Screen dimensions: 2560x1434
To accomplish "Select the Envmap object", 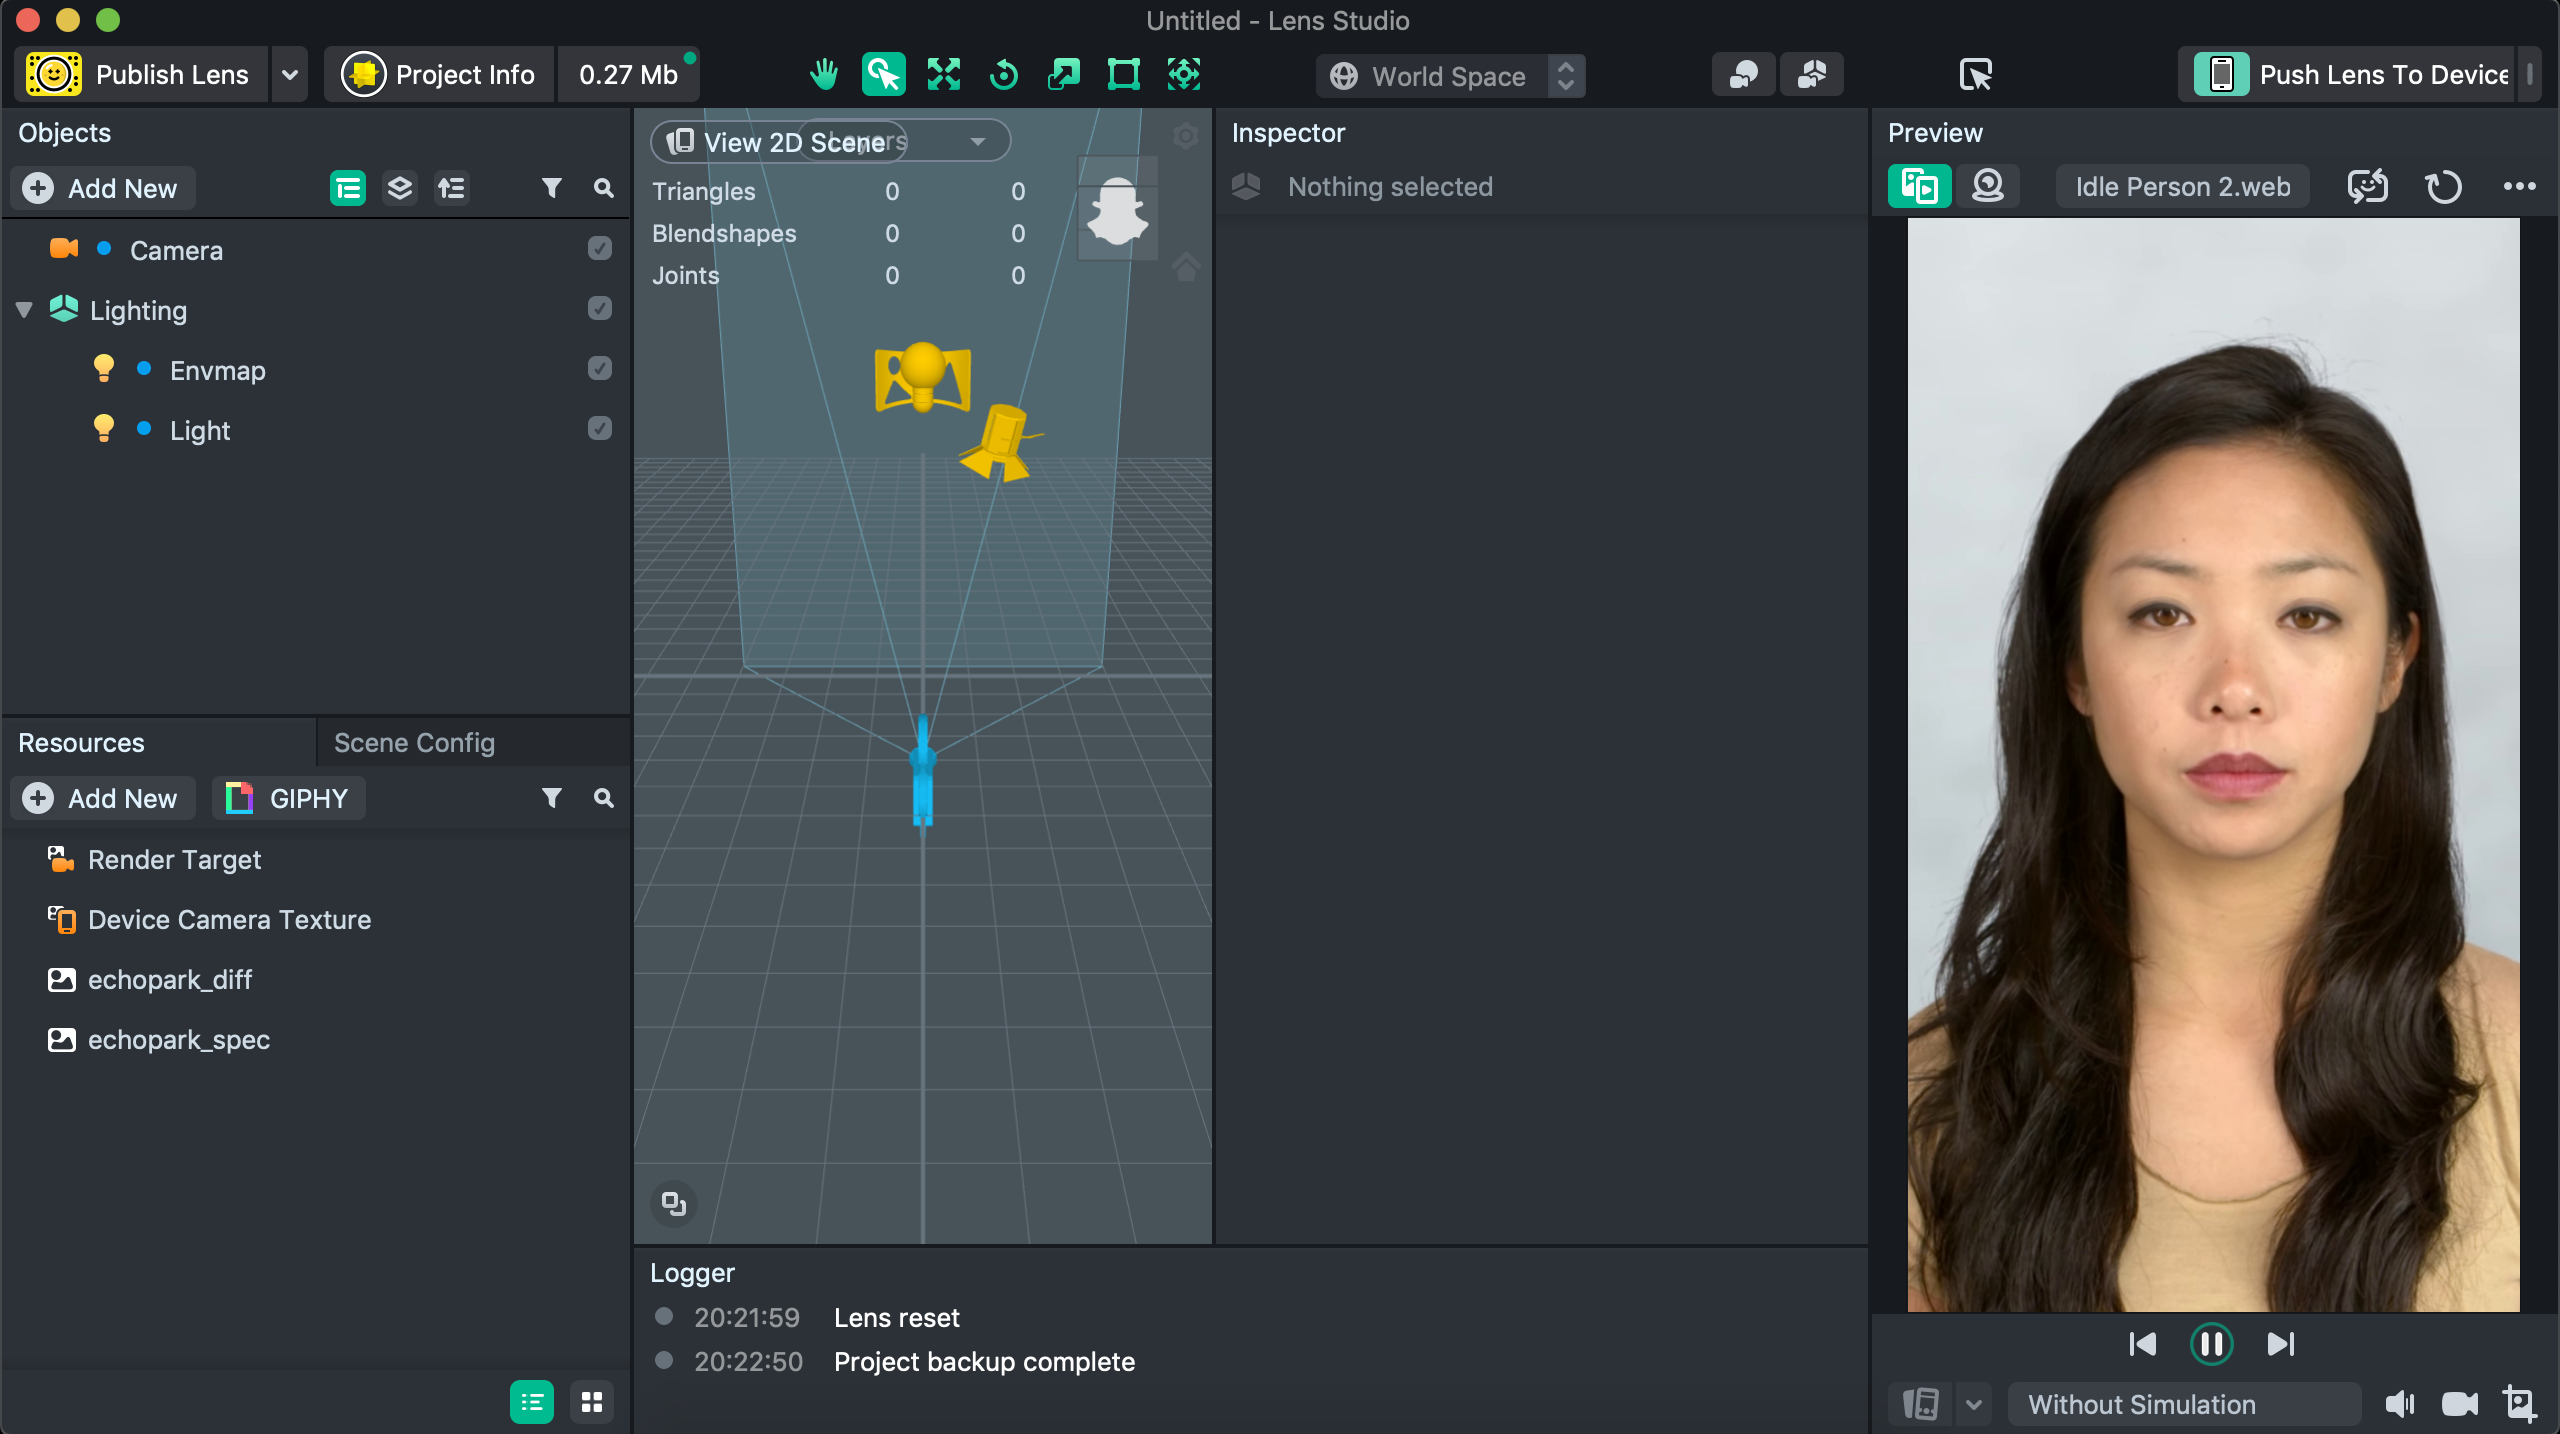I will (x=218, y=370).
